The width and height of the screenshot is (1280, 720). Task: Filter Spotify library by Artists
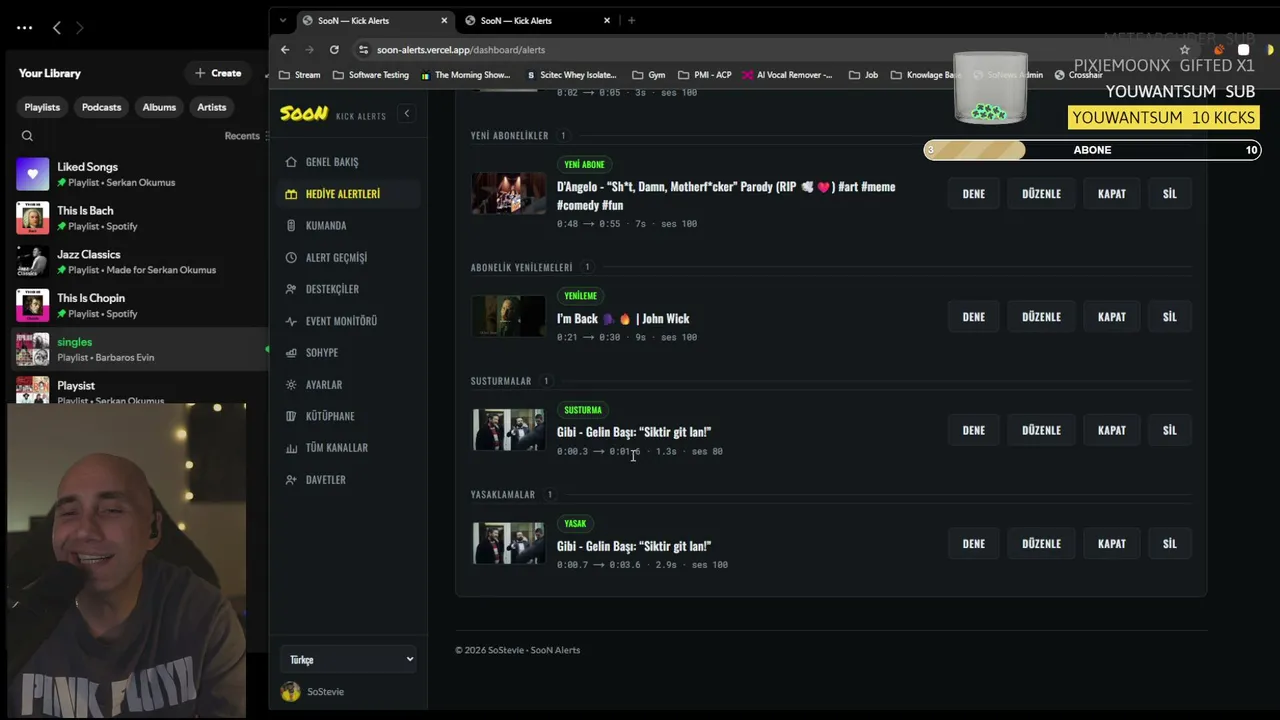click(212, 107)
